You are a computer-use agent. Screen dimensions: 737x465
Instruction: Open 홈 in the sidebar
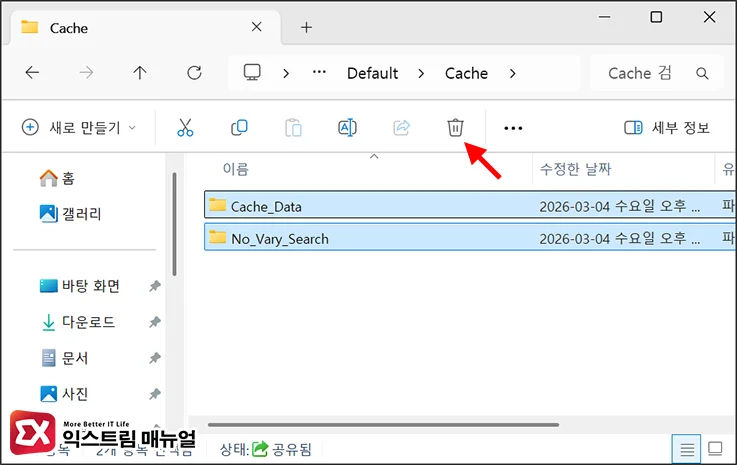pos(57,178)
